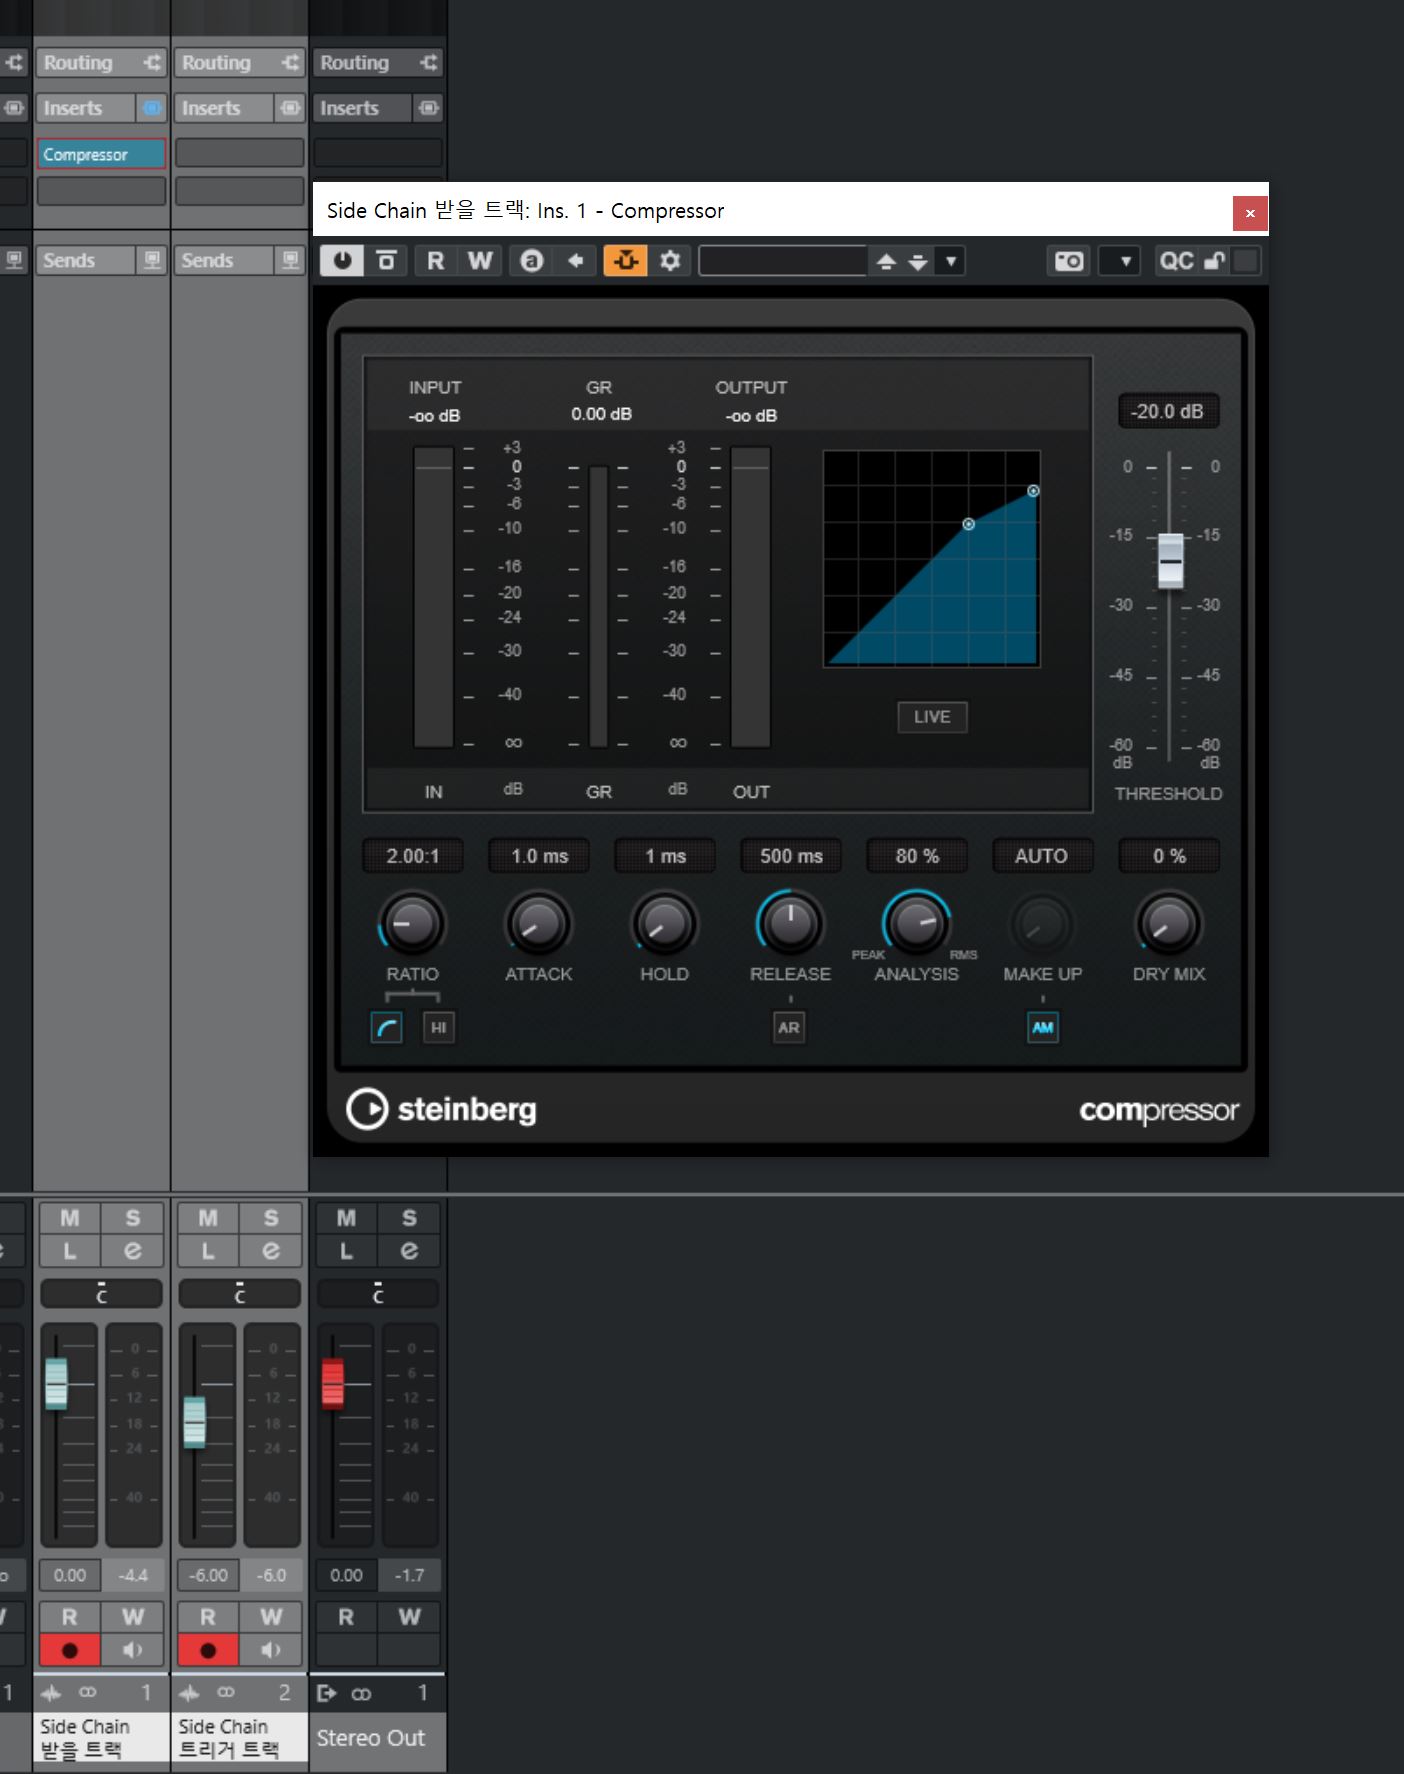Load next preset with down arrow

pyautogui.click(x=918, y=262)
